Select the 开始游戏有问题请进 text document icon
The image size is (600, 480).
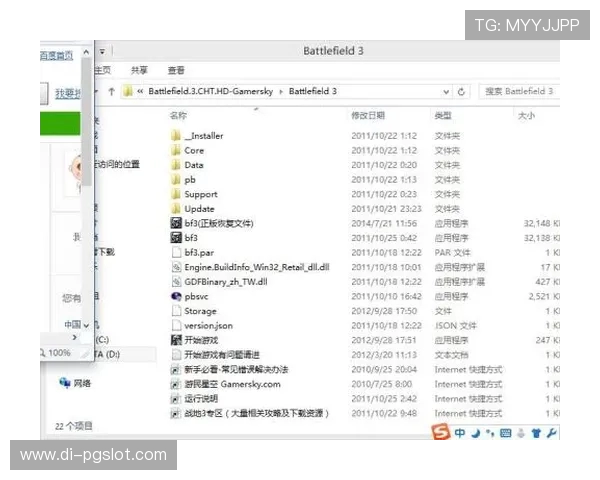coord(176,354)
